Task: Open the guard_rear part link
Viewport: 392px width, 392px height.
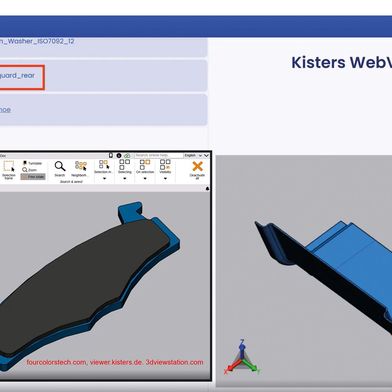Action: 17,76
